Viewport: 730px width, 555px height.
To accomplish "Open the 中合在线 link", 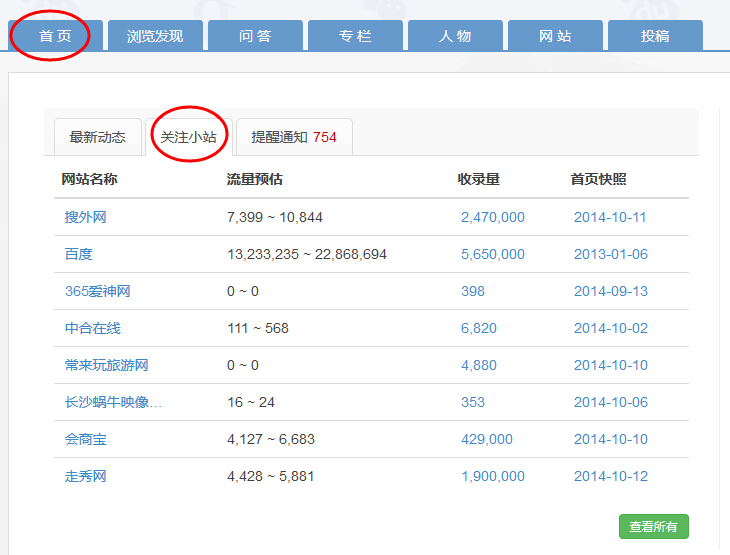I will coord(93,328).
